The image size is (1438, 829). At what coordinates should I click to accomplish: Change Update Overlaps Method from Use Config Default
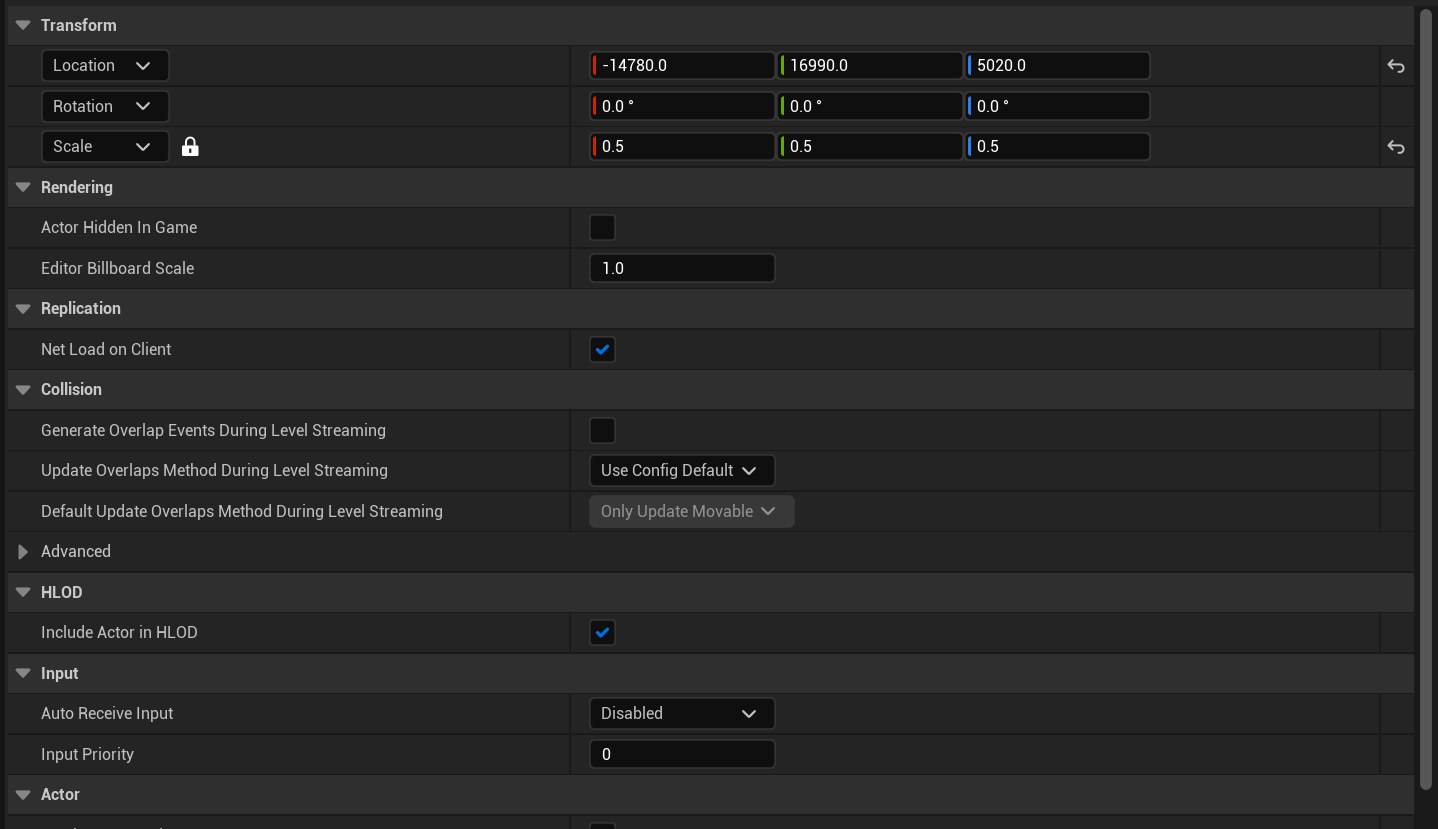(x=682, y=470)
